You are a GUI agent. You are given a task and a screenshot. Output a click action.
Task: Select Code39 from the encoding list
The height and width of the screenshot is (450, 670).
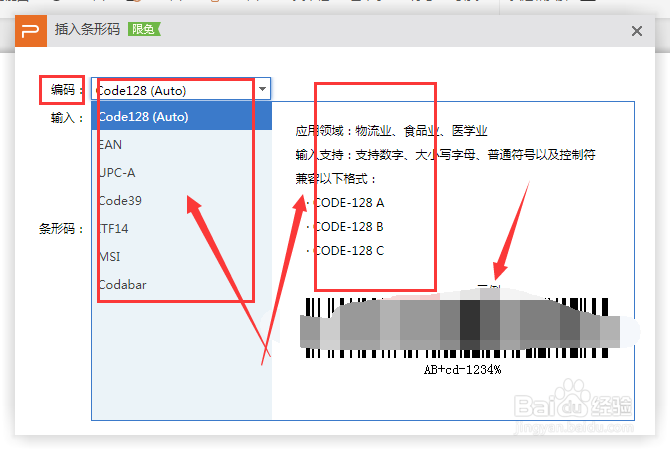point(182,200)
